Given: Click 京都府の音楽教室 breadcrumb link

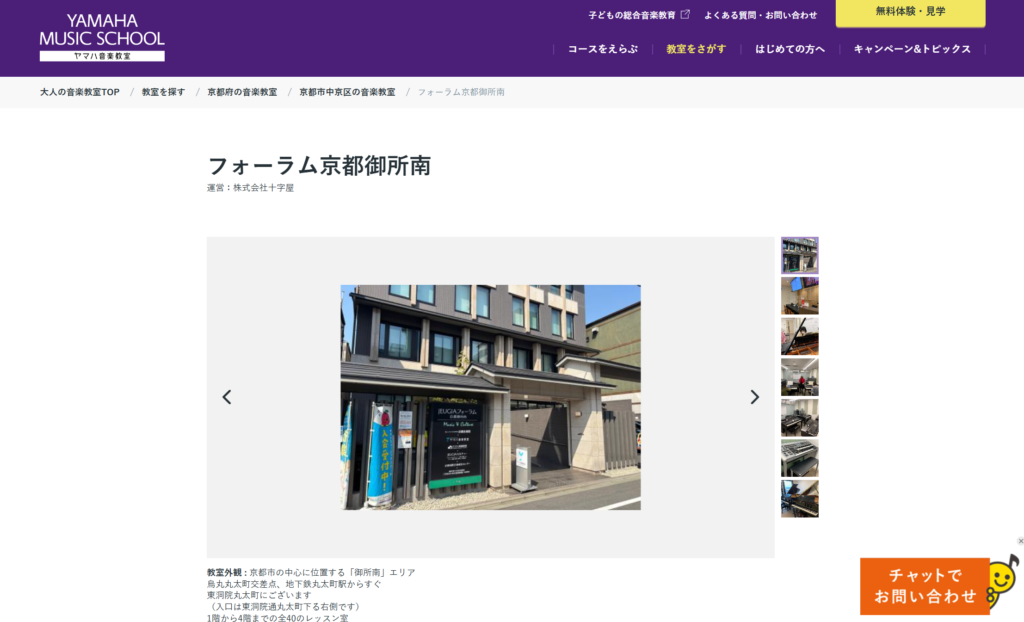Looking at the screenshot, I should click(x=242, y=92).
